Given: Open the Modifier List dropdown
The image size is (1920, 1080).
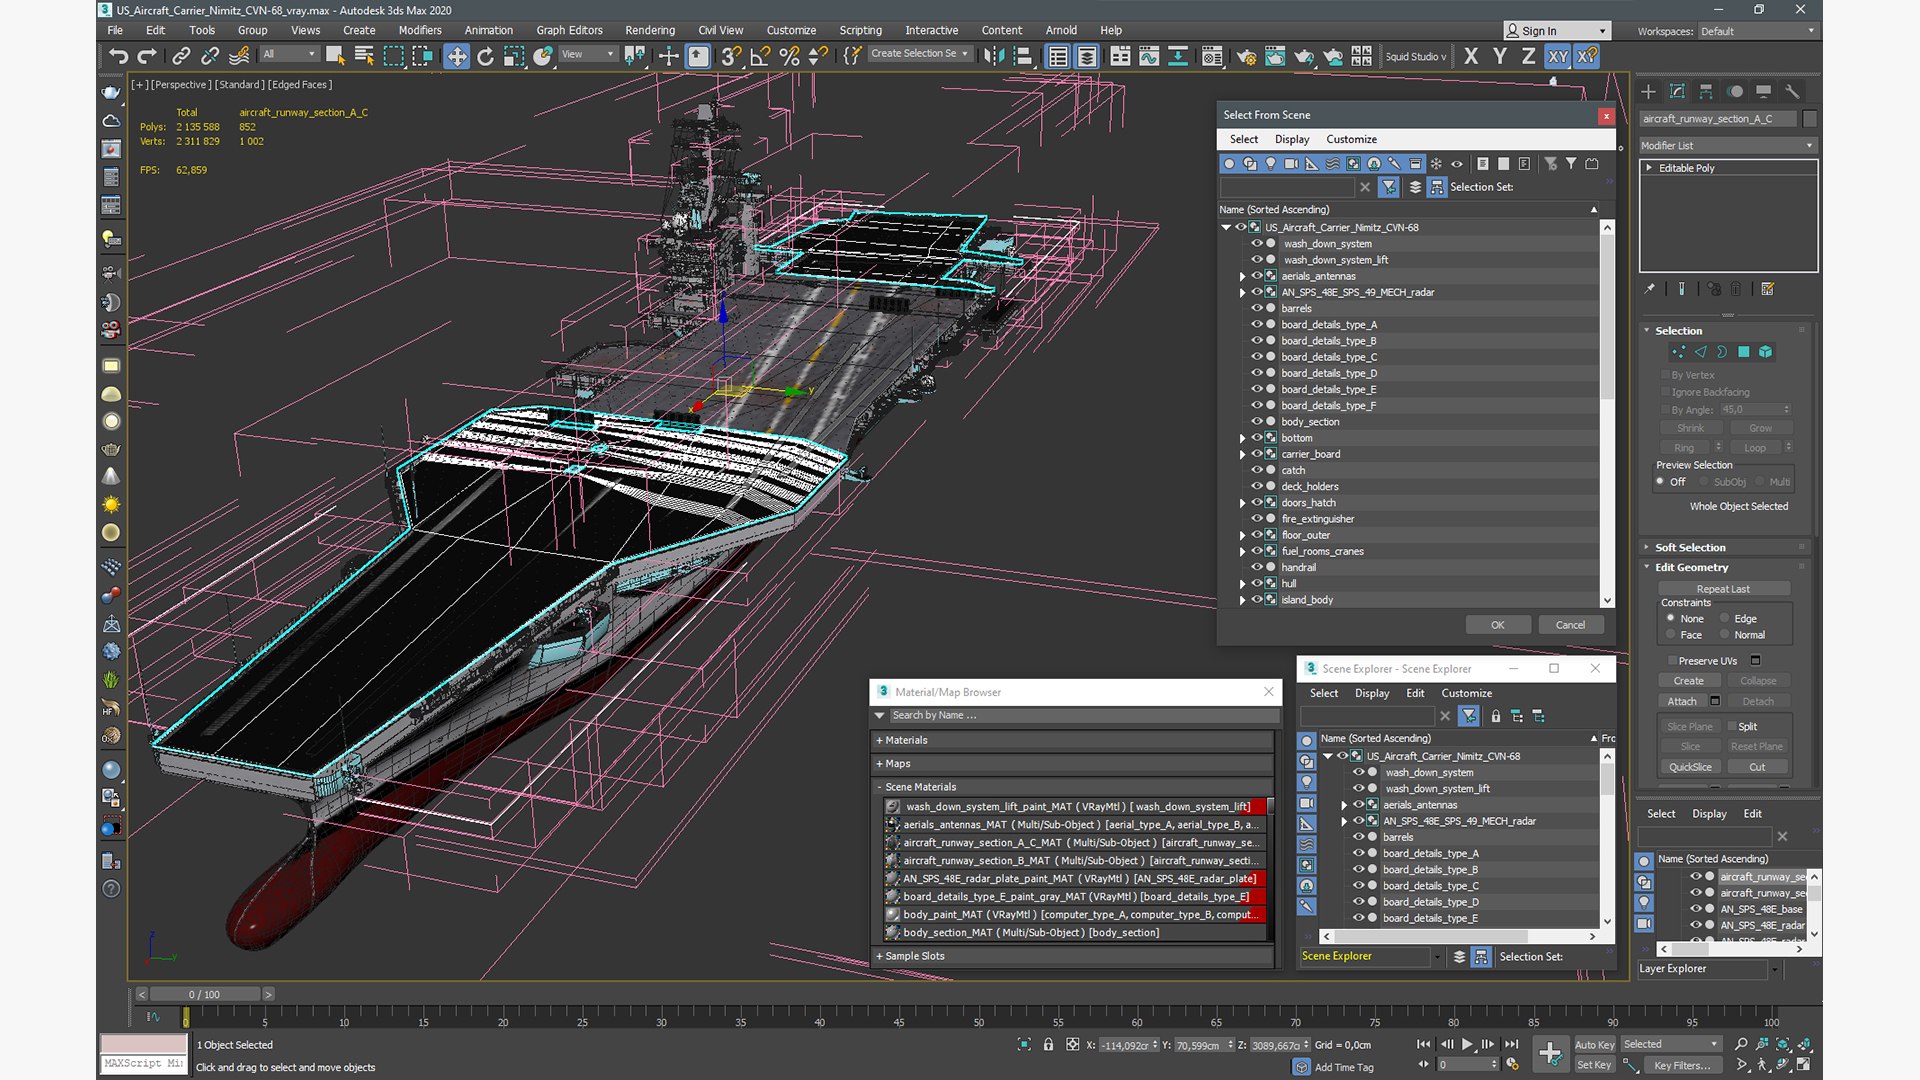Looking at the screenshot, I should [x=1728, y=145].
